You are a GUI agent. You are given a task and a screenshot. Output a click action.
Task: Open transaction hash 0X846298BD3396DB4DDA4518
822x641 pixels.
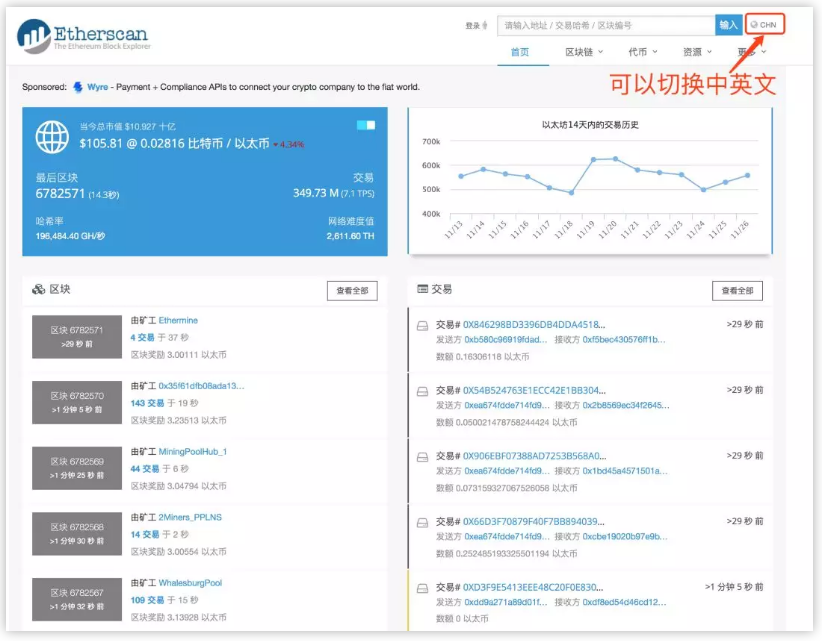pyautogui.click(x=534, y=324)
